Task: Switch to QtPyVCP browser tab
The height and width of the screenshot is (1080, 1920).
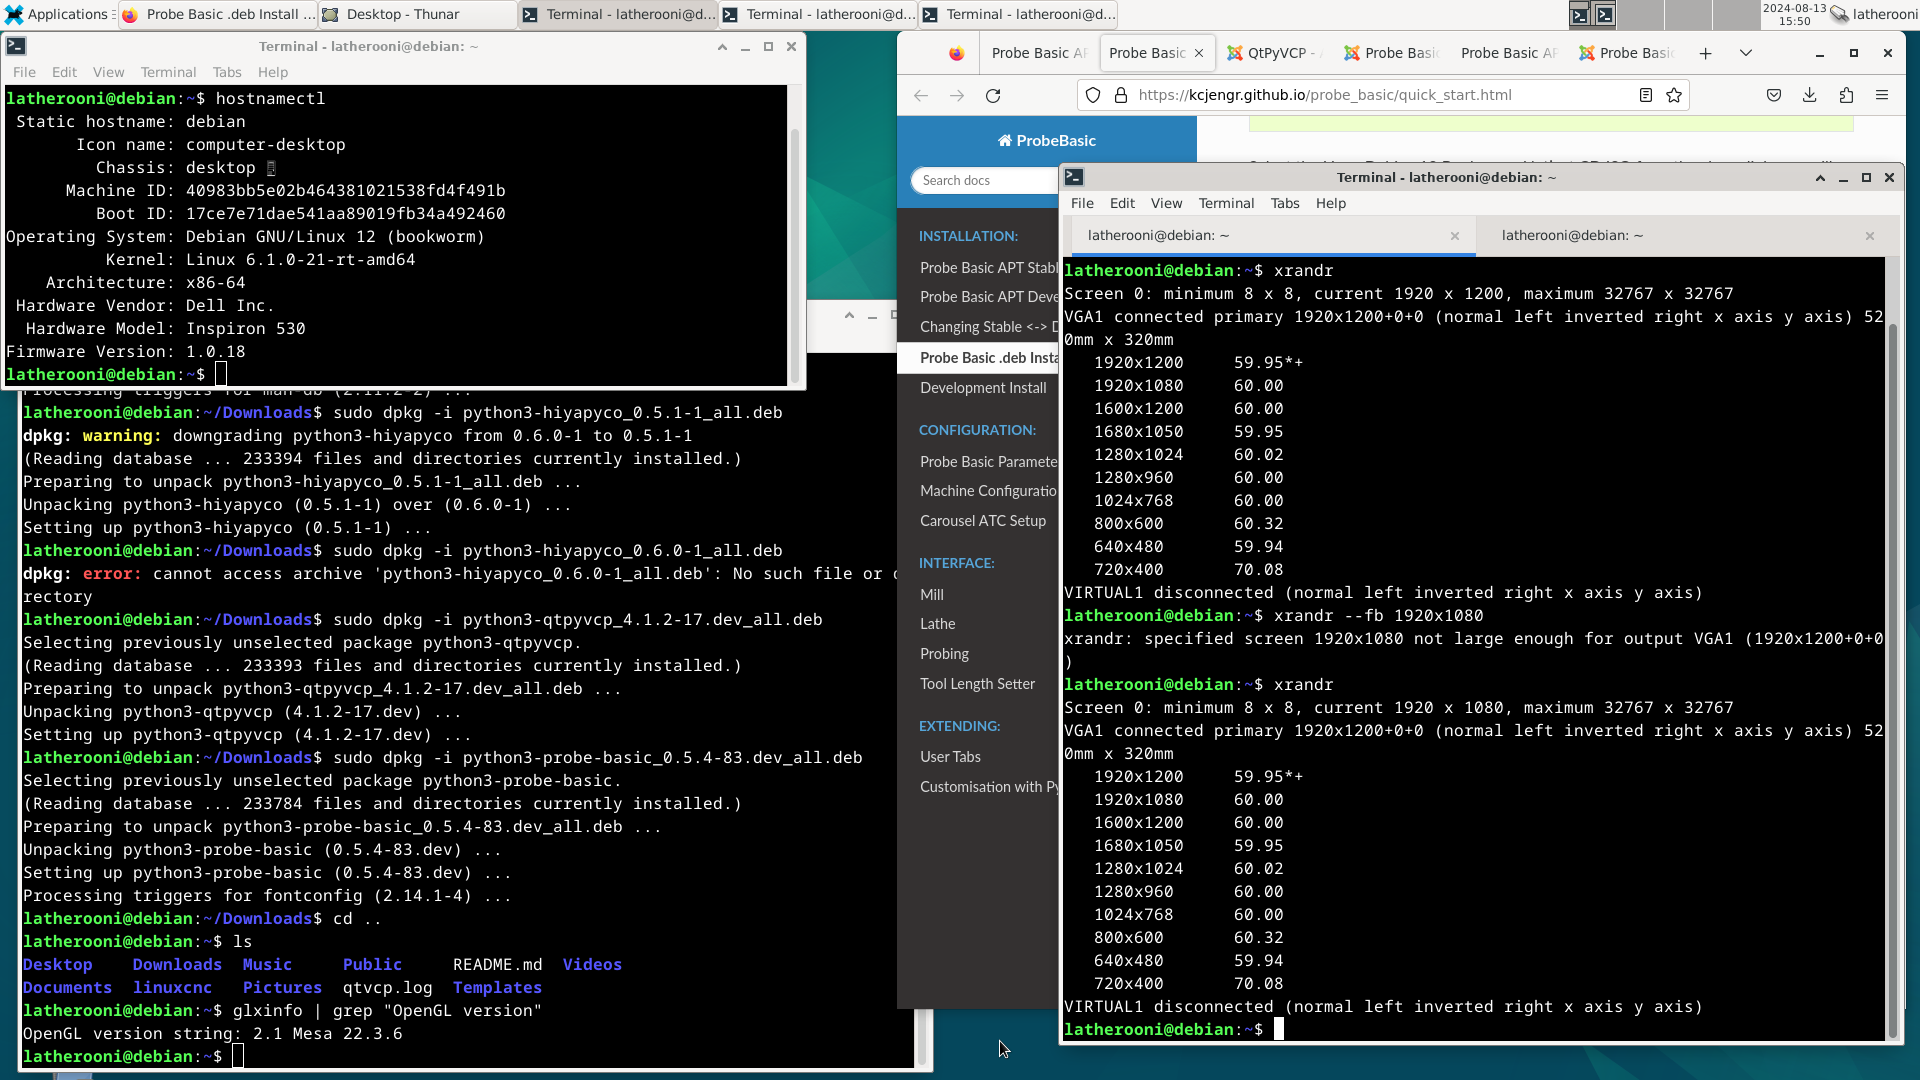Action: (x=1274, y=53)
